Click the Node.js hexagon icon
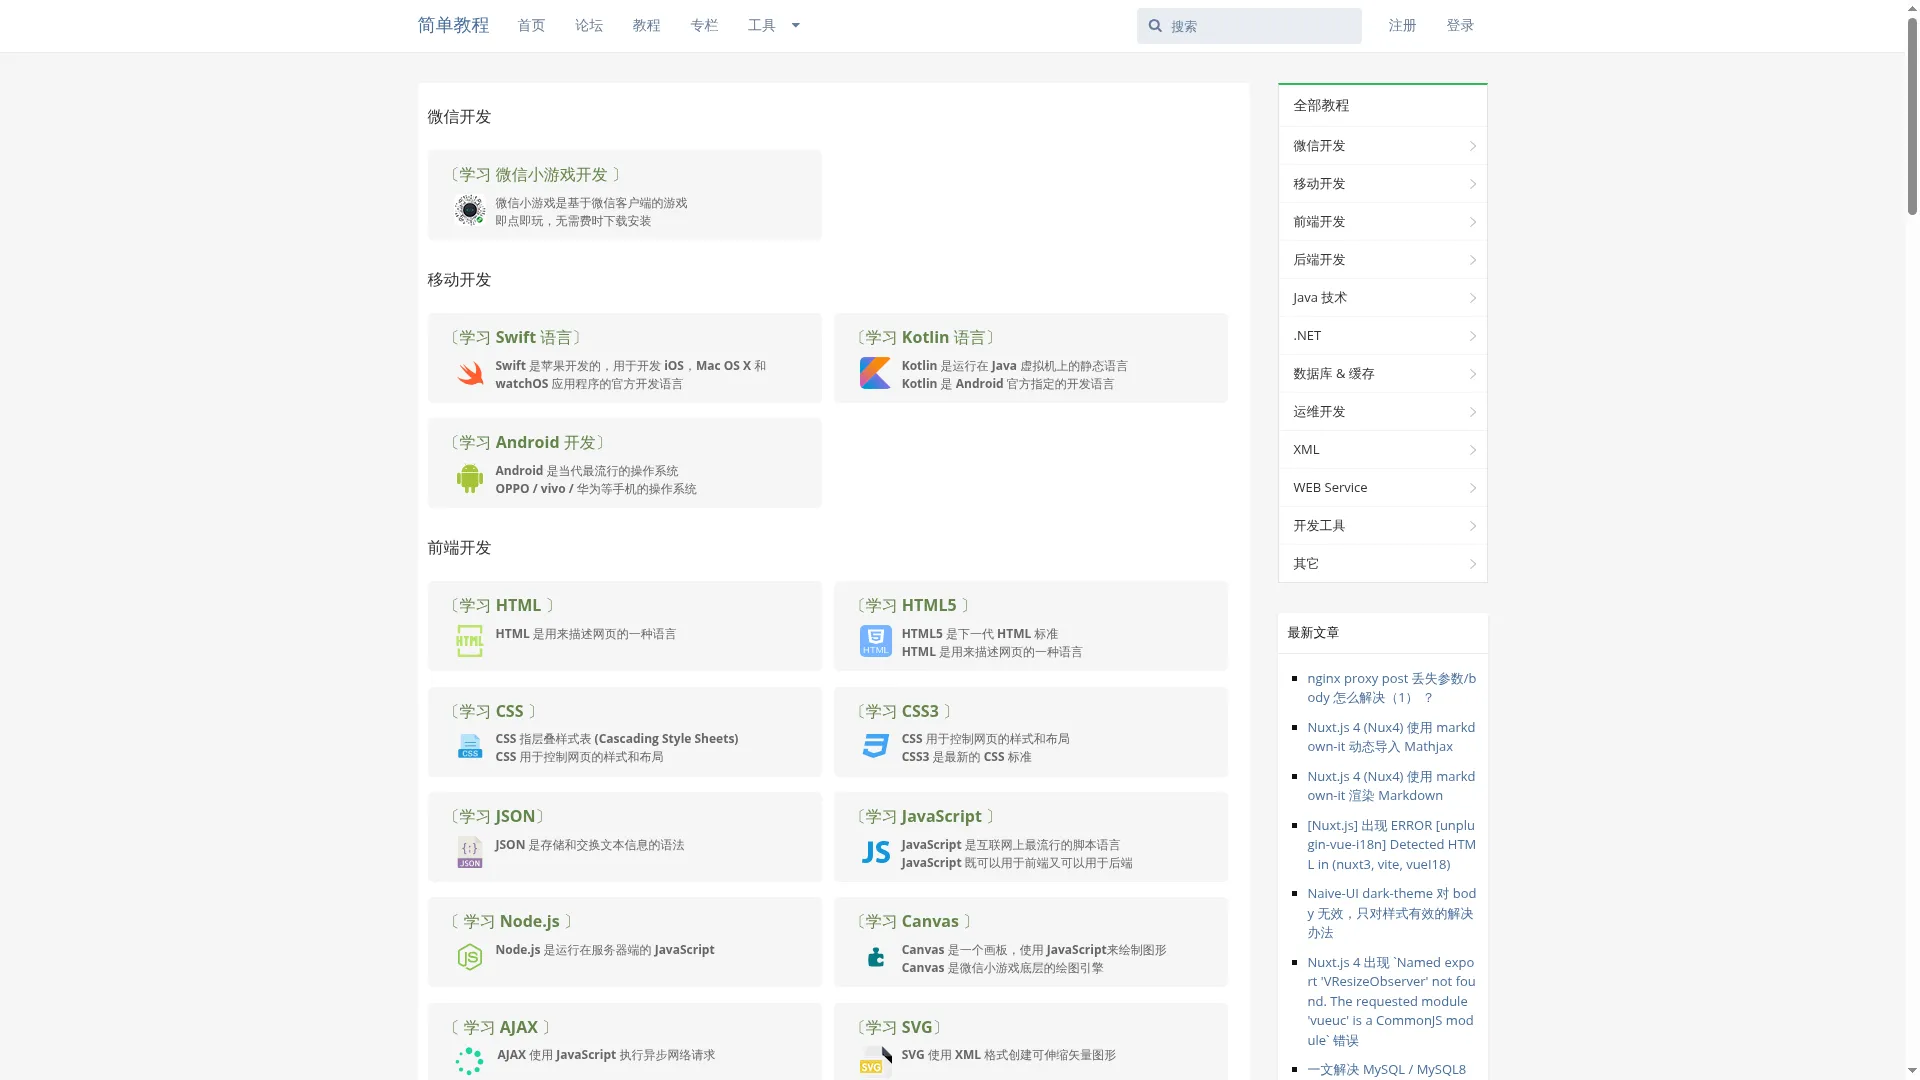1920x1080 pixels. pyautogui.click(x=469, y=957)
